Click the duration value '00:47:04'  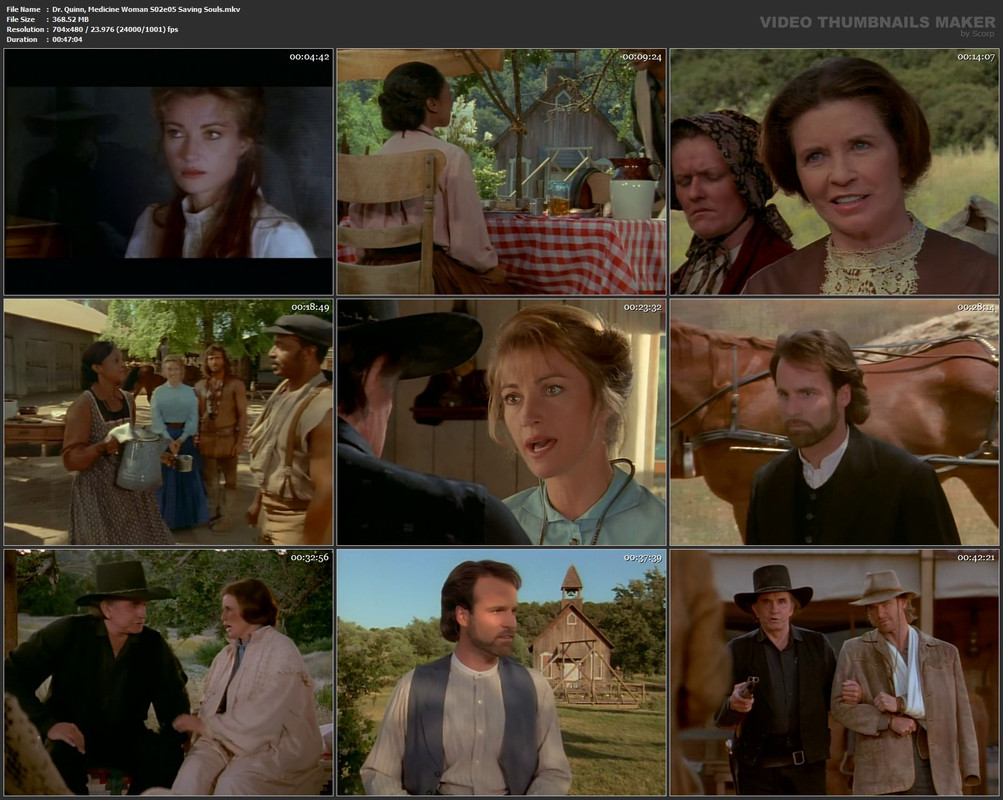point(67,40)
